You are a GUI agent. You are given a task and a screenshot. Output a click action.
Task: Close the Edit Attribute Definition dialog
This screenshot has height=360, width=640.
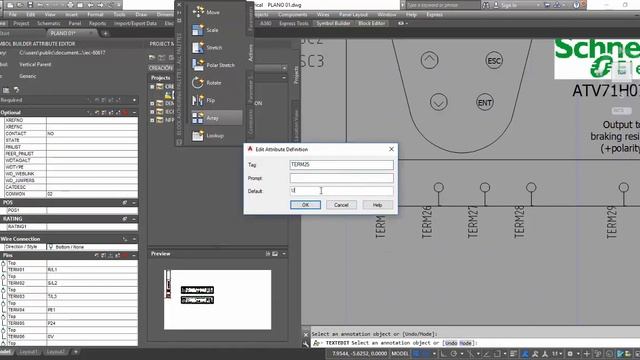pyautogui.click(x=391, y=149)
